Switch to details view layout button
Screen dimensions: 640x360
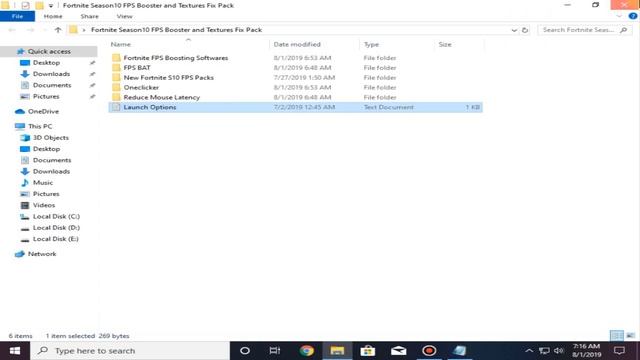point(617,336)
